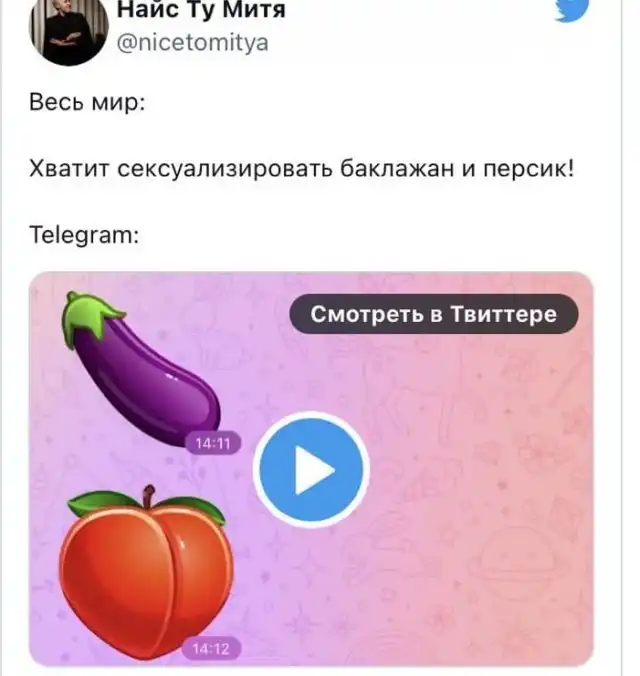The image size is (640, 676).
Task: Click the 14:11 message timestamp
Action: click(213, 443)
